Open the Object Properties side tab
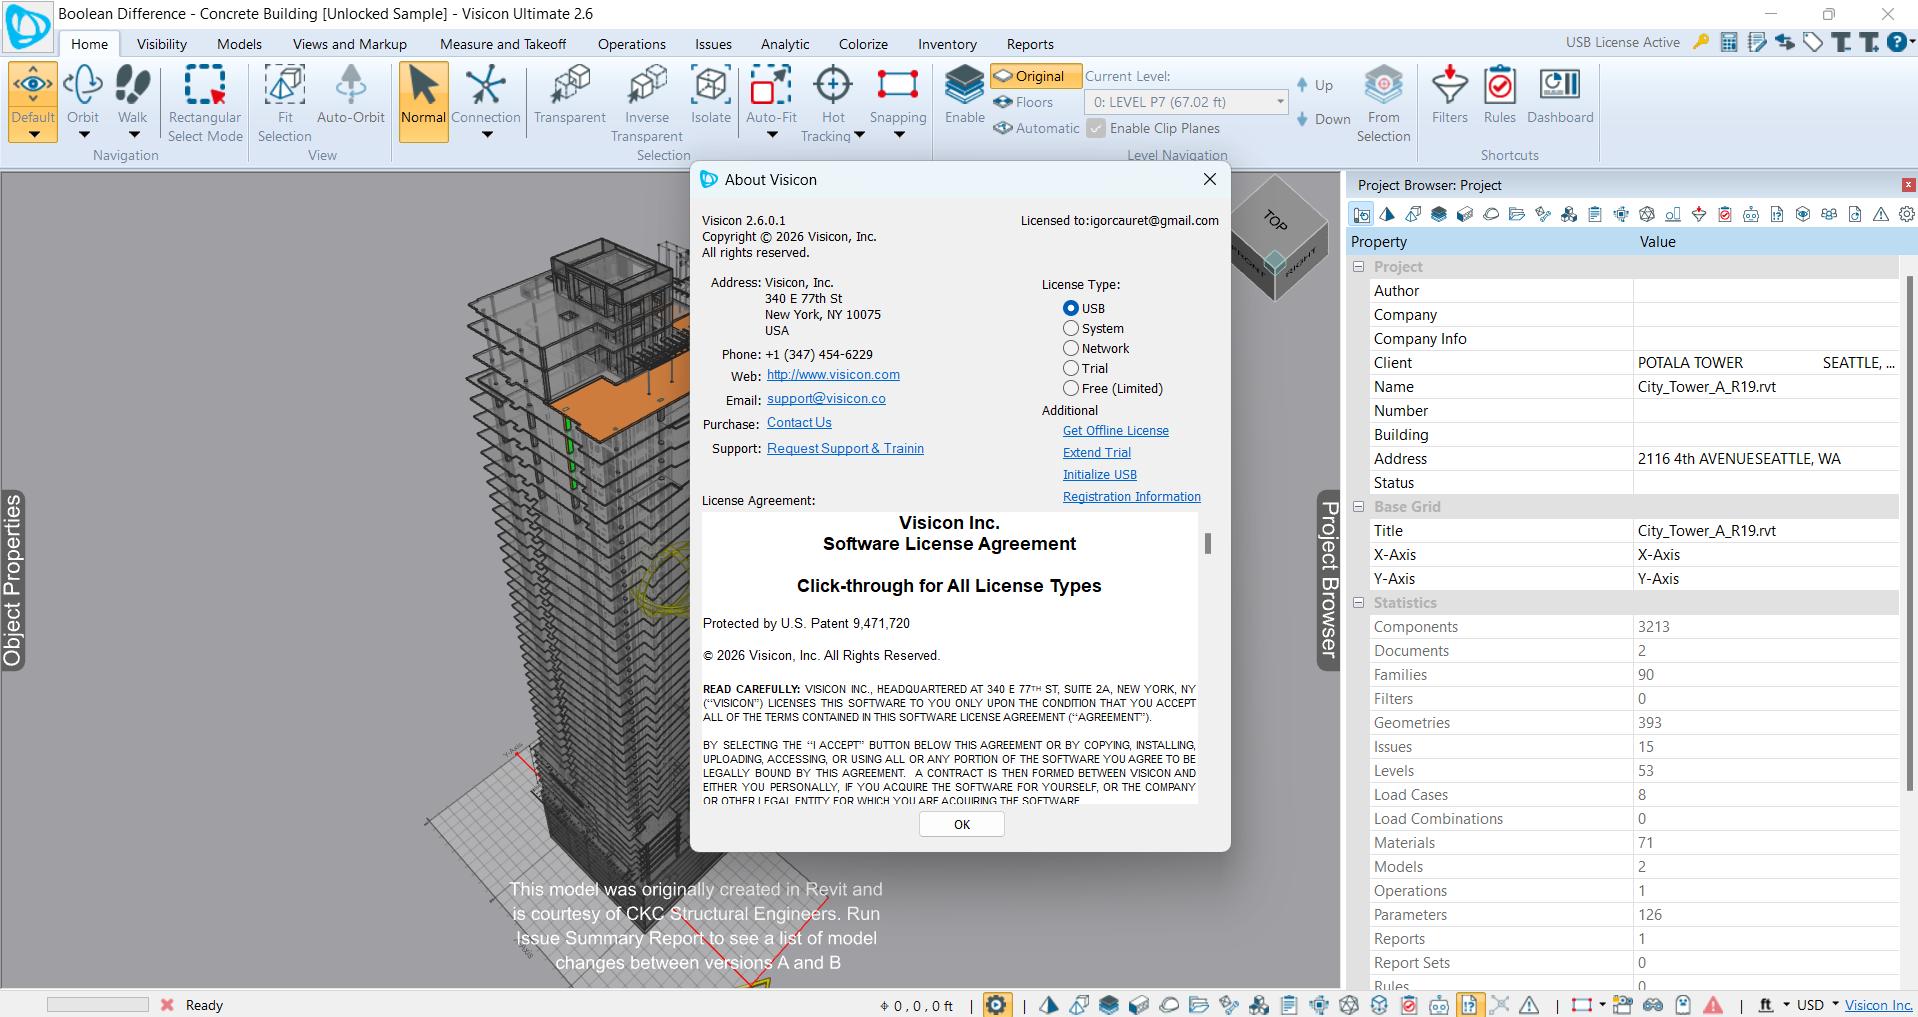The height and width of the screenshot is (1017, 1918). (13, 580)
